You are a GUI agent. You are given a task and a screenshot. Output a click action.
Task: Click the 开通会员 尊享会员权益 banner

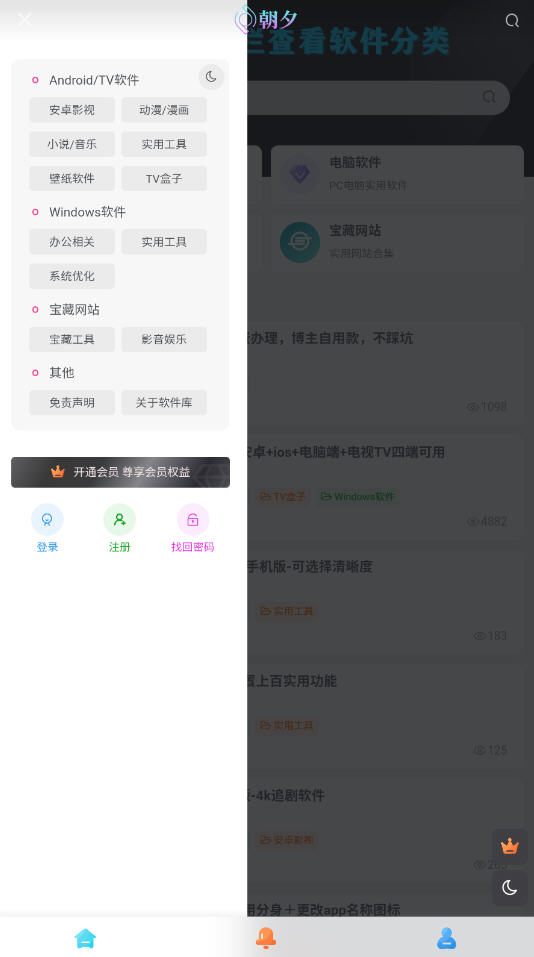click(x=120, y=472)
